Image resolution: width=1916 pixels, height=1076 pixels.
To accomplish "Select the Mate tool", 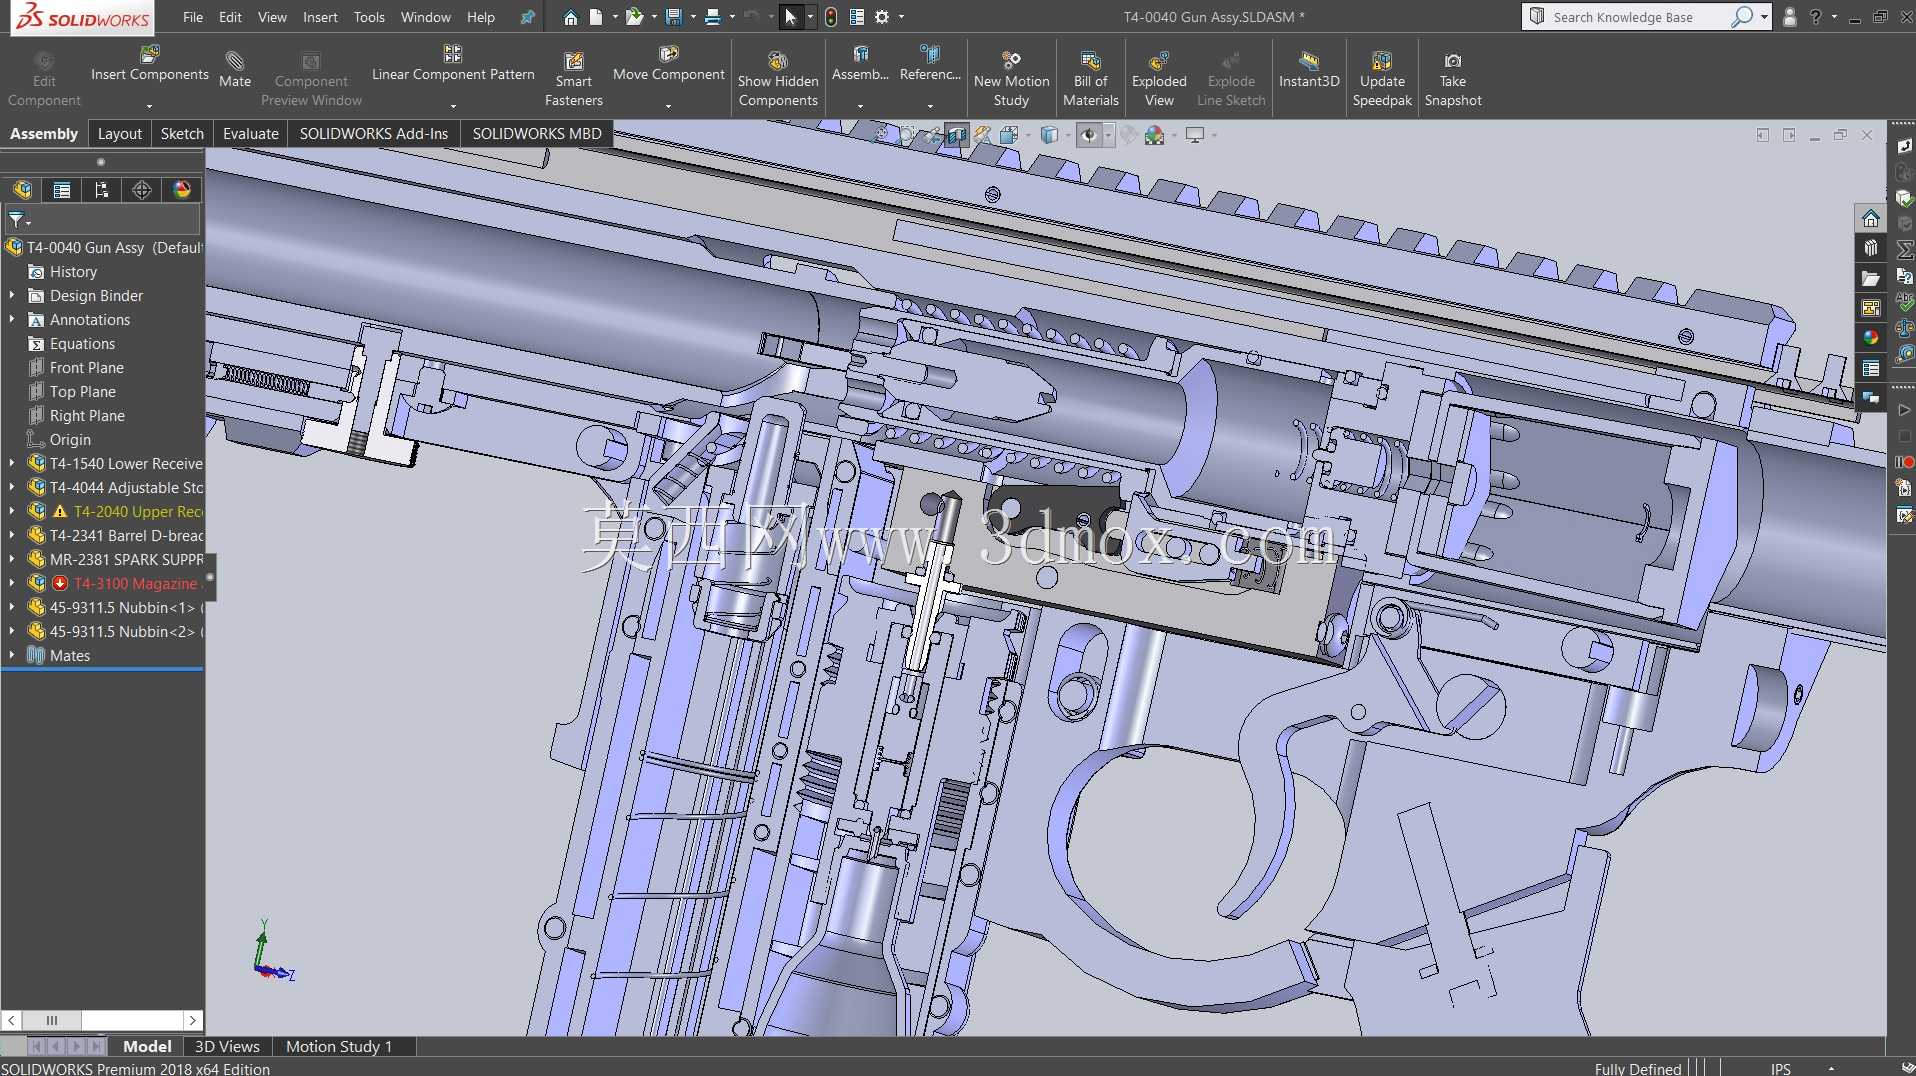I will pos(235,70).
